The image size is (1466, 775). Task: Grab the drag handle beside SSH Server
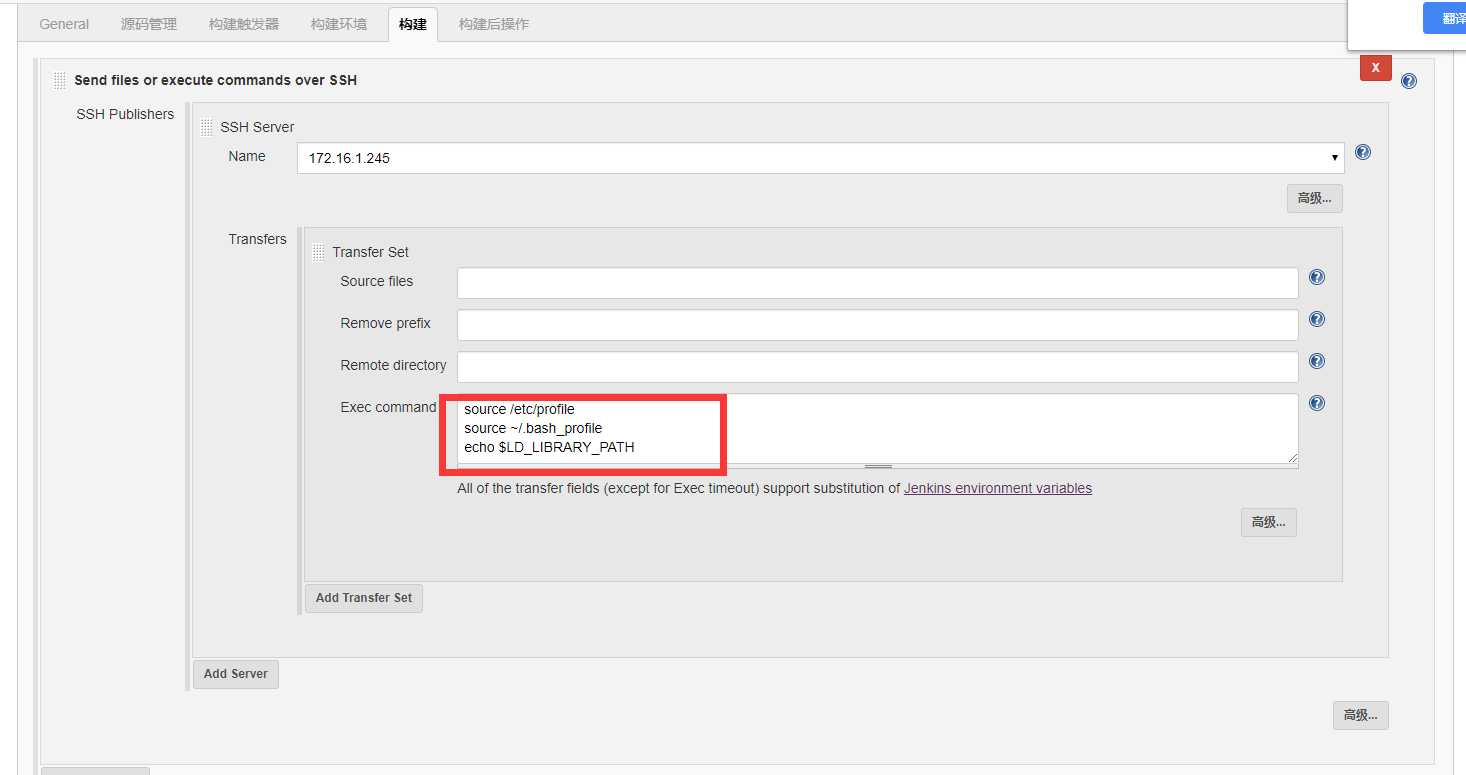207,127
